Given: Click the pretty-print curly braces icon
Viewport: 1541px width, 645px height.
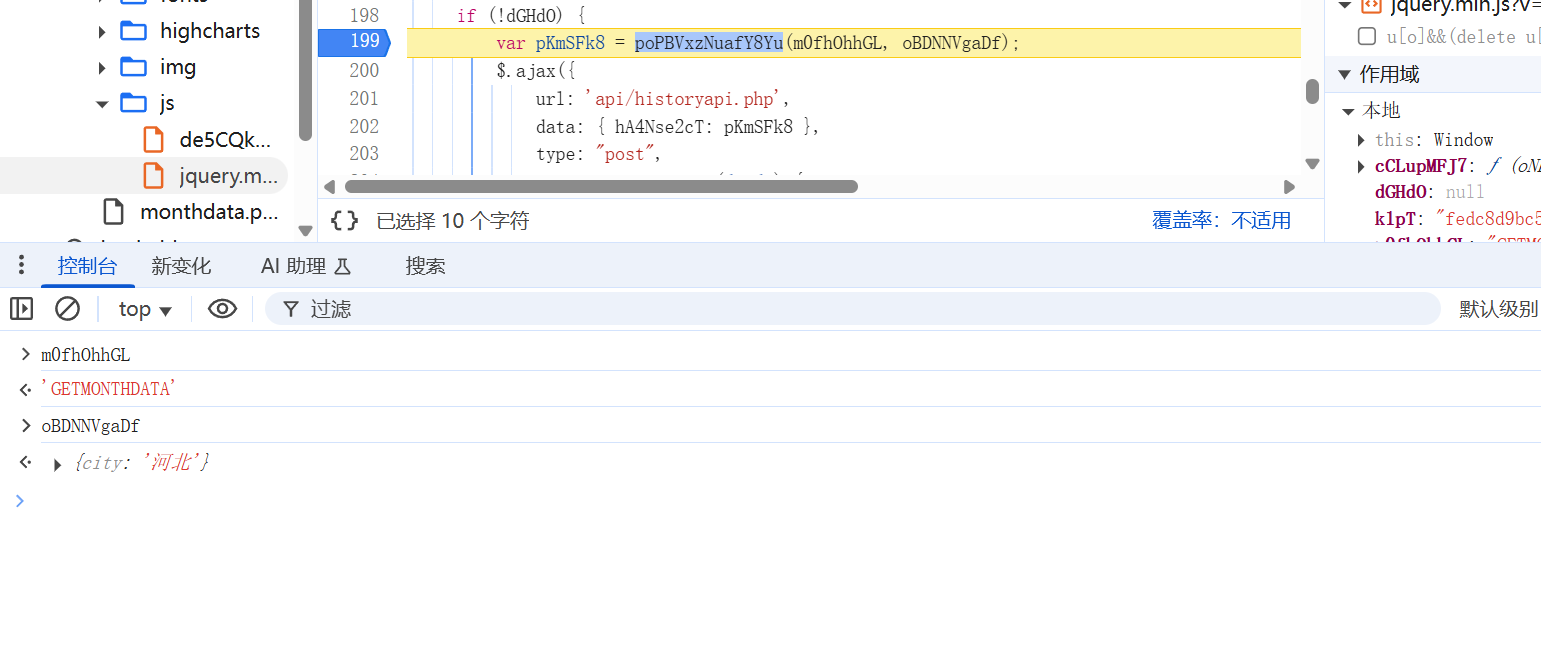Looking at the screenshot, I should [x=345, y=221].
